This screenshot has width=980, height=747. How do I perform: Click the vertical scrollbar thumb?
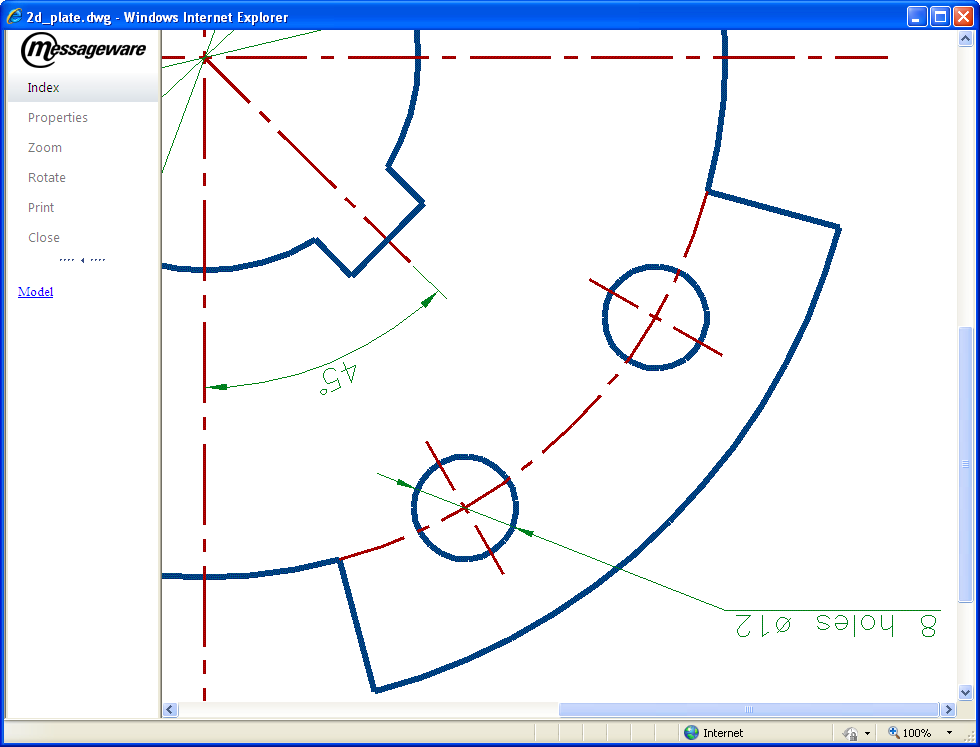pyautogui.click(x=966, y=464)
